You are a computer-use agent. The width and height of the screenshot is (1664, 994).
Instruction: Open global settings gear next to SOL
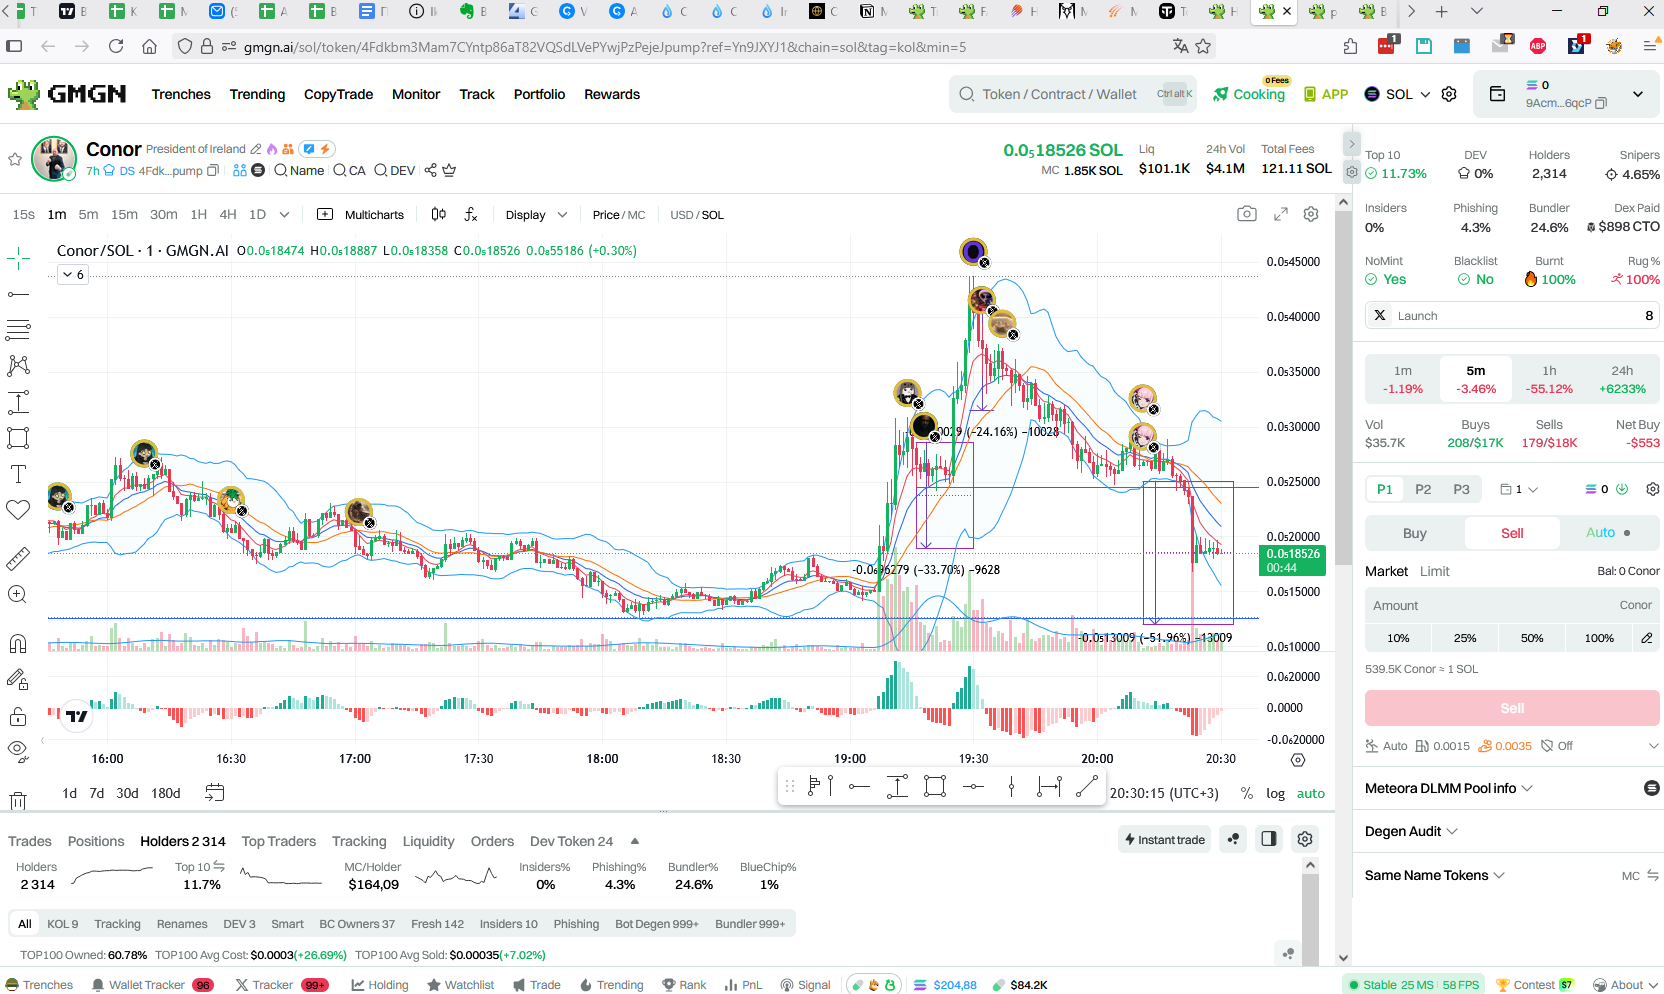1449,94
